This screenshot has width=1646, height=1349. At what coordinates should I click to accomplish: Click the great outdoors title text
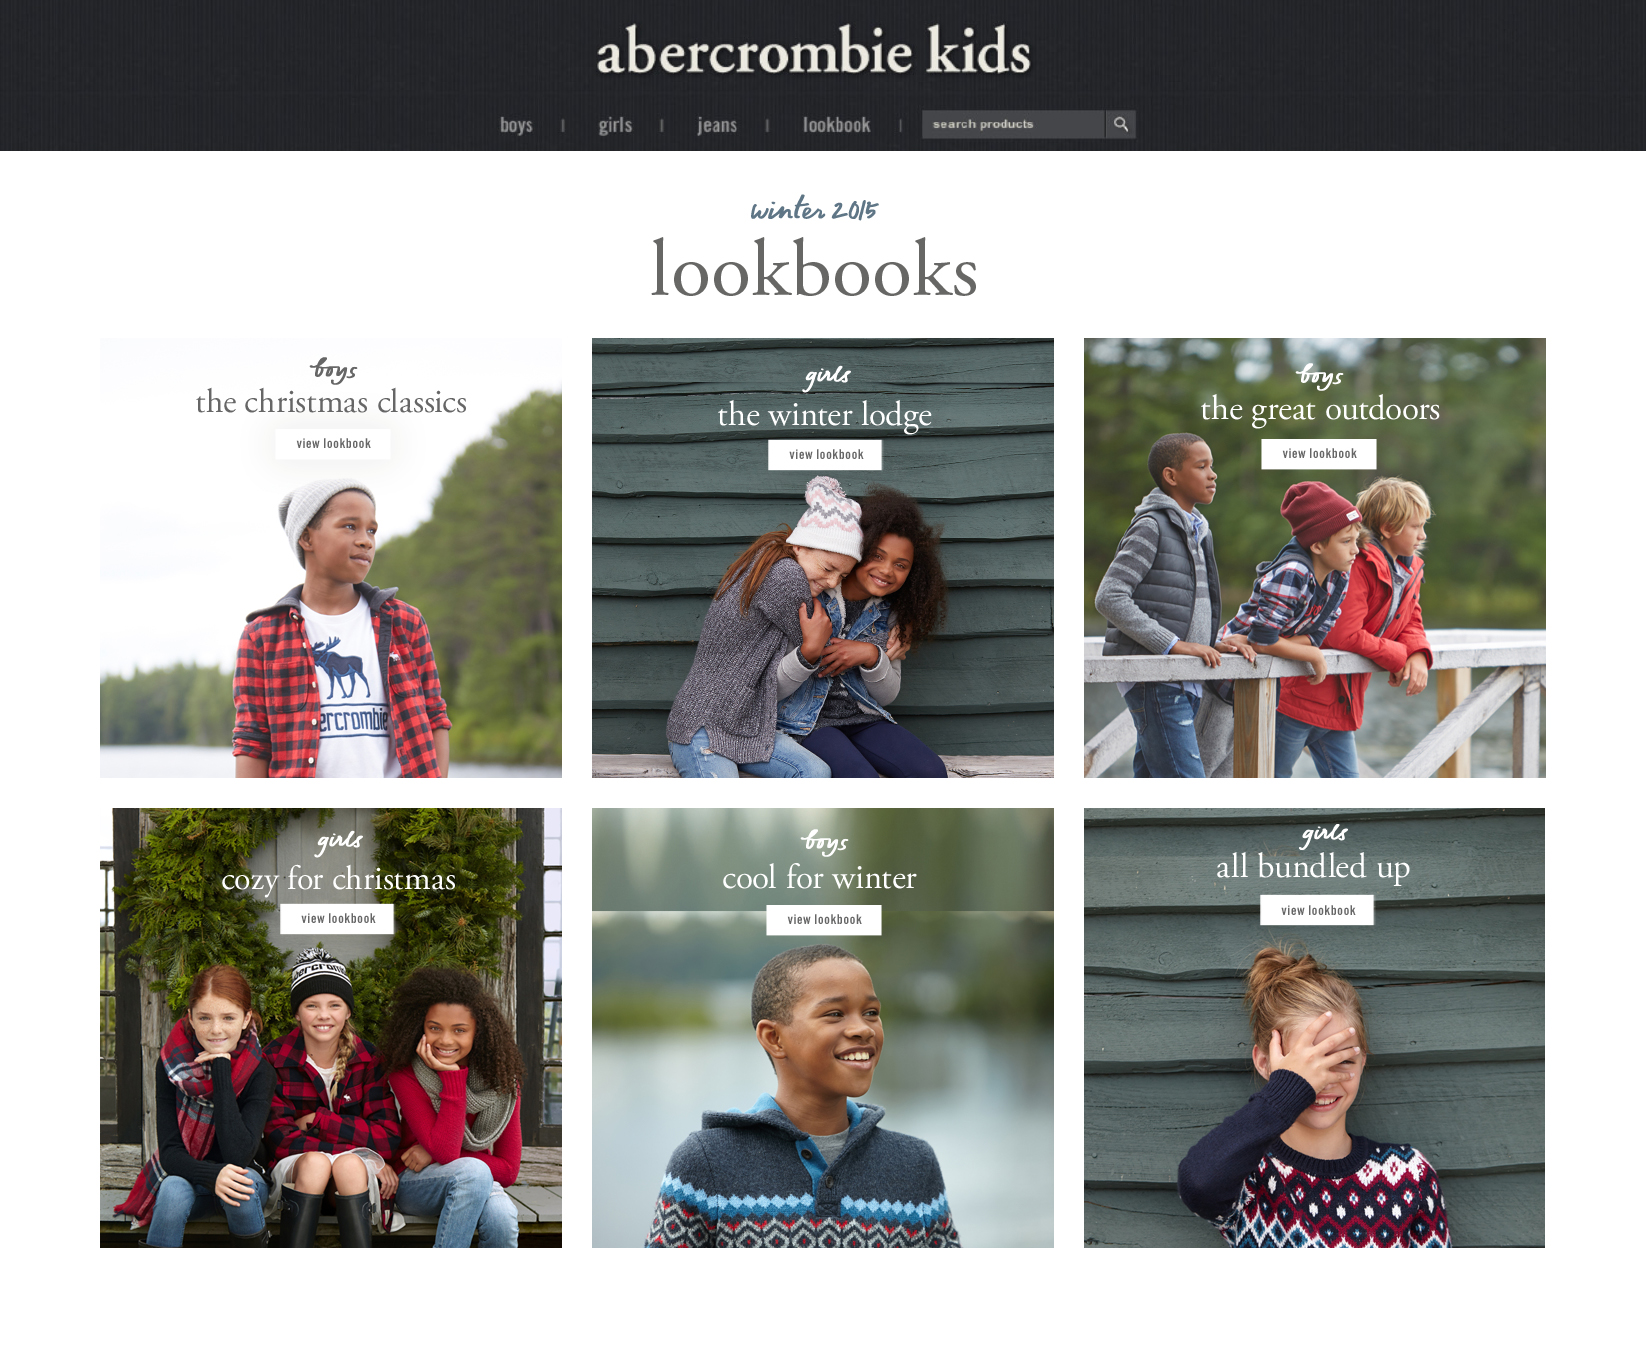pos(1320,409)
